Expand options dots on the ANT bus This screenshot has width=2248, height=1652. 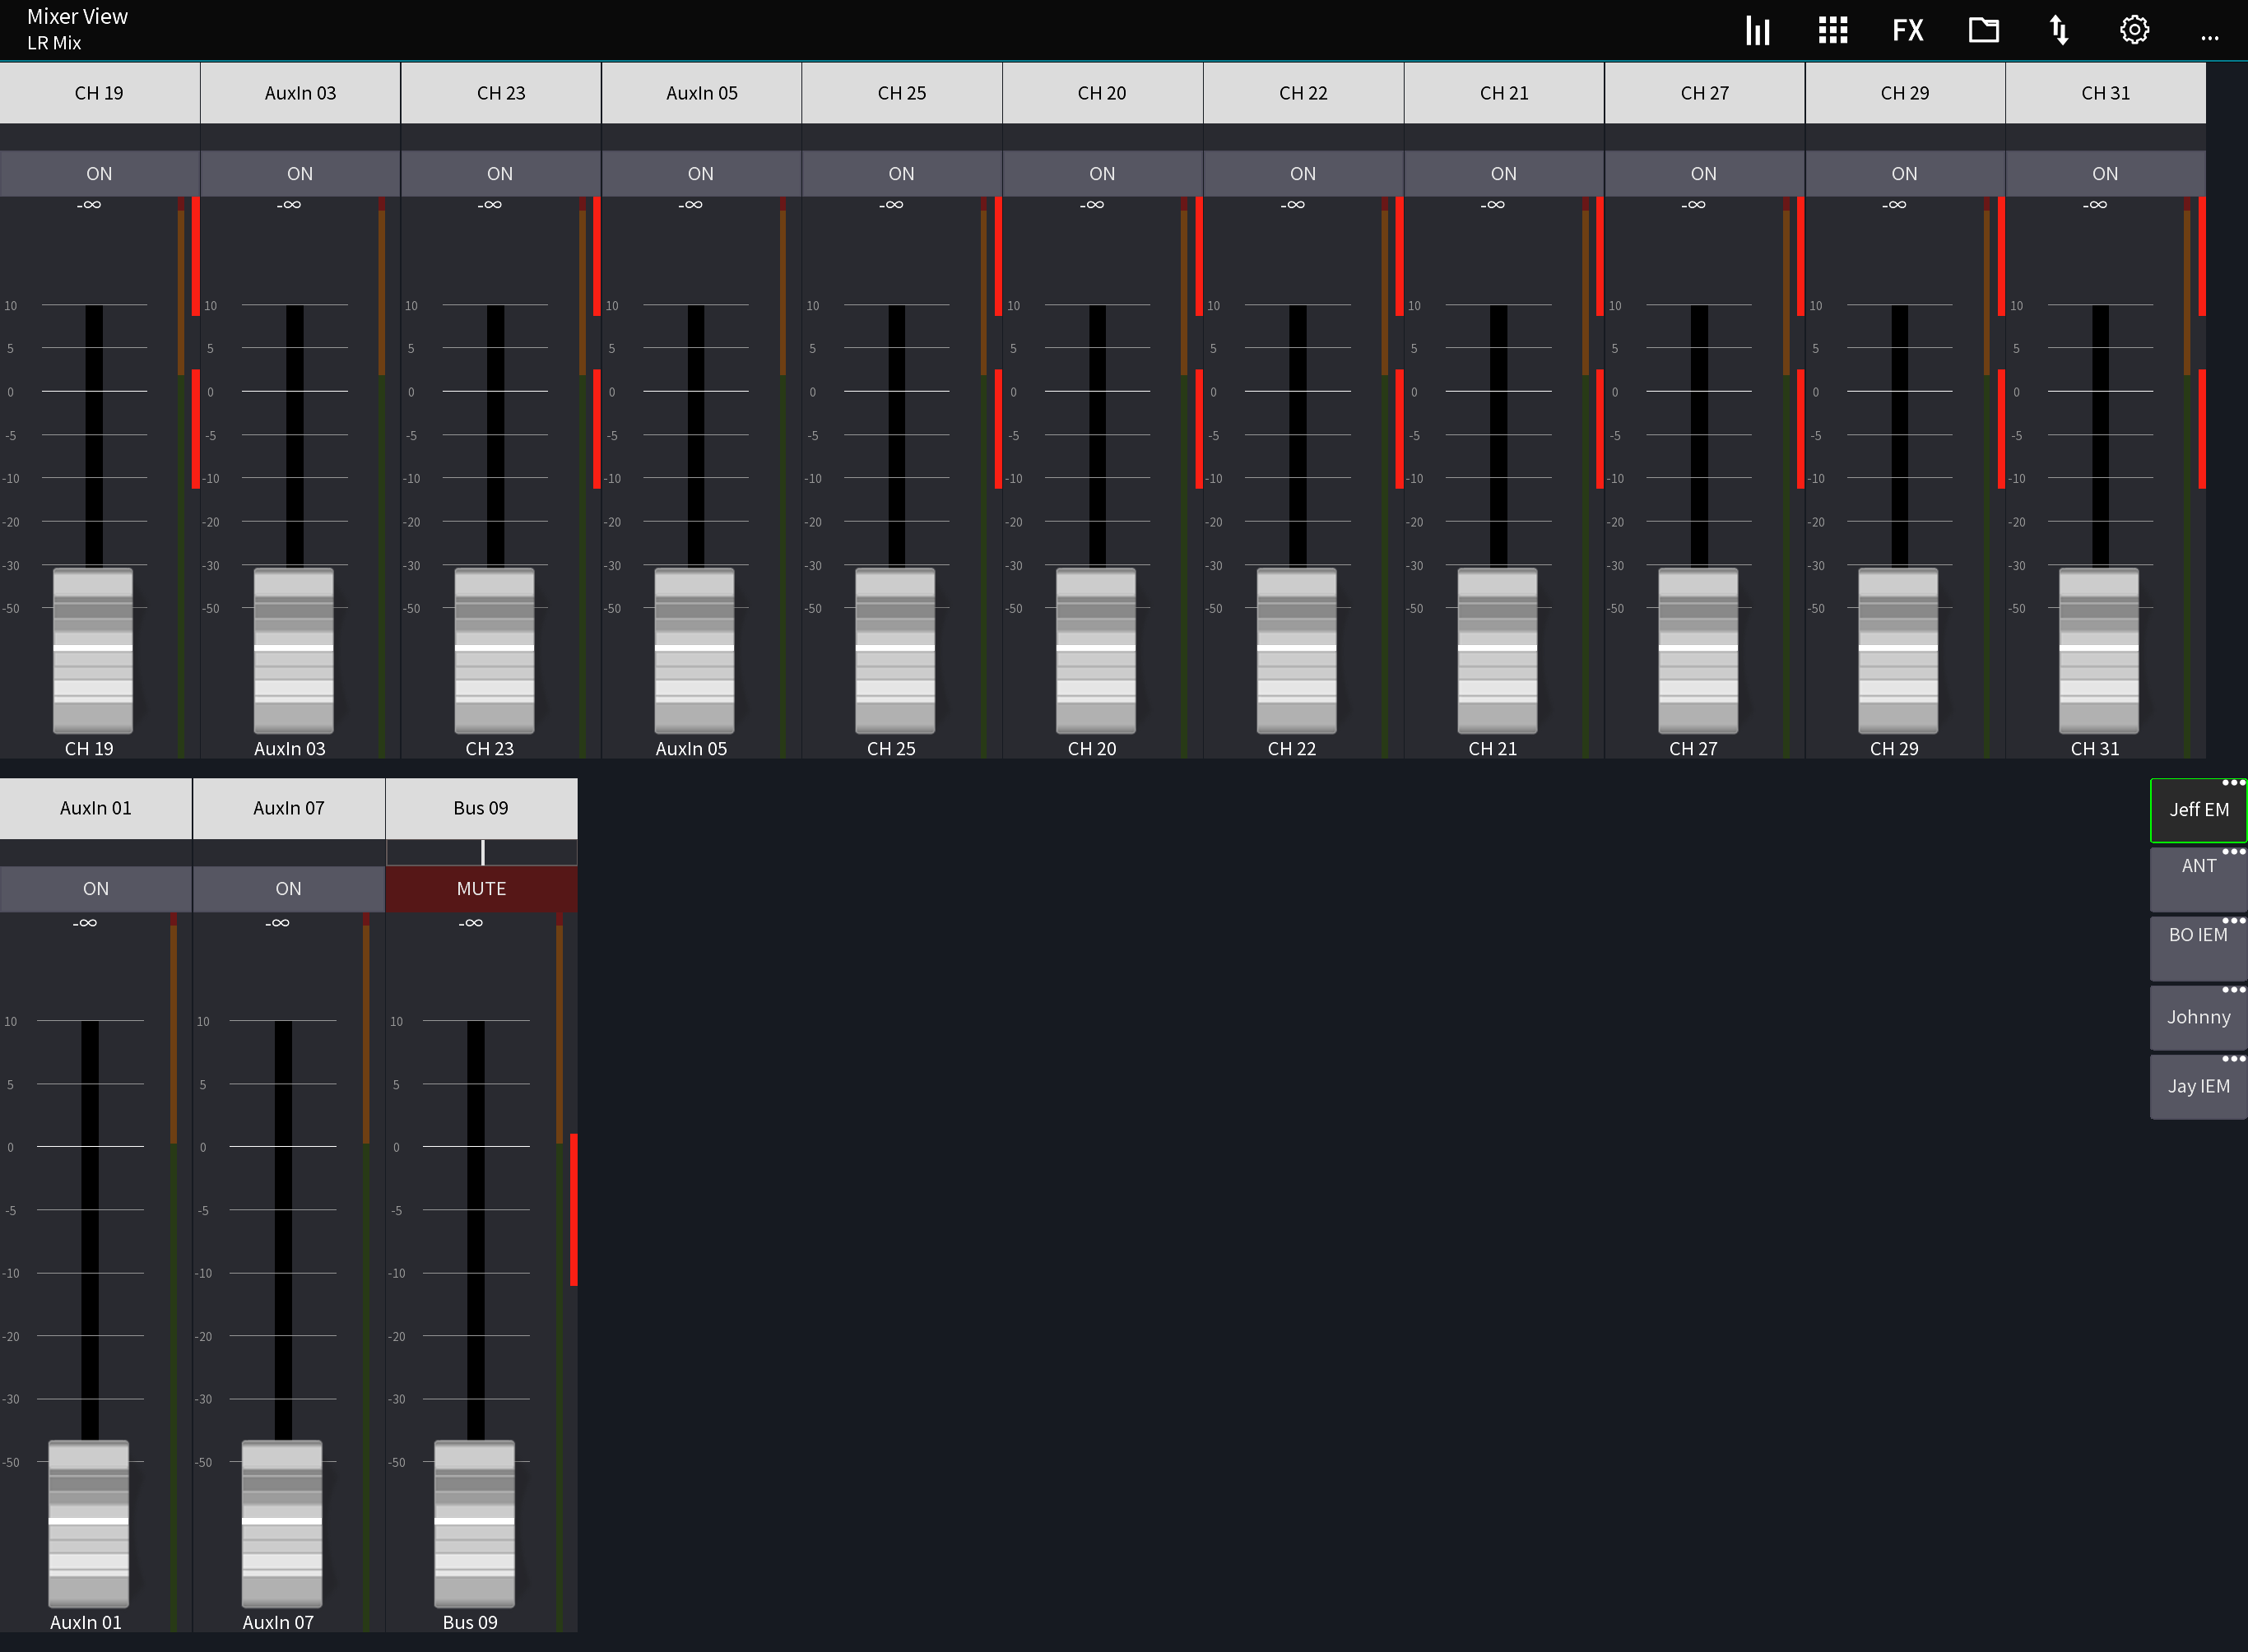2233,852
